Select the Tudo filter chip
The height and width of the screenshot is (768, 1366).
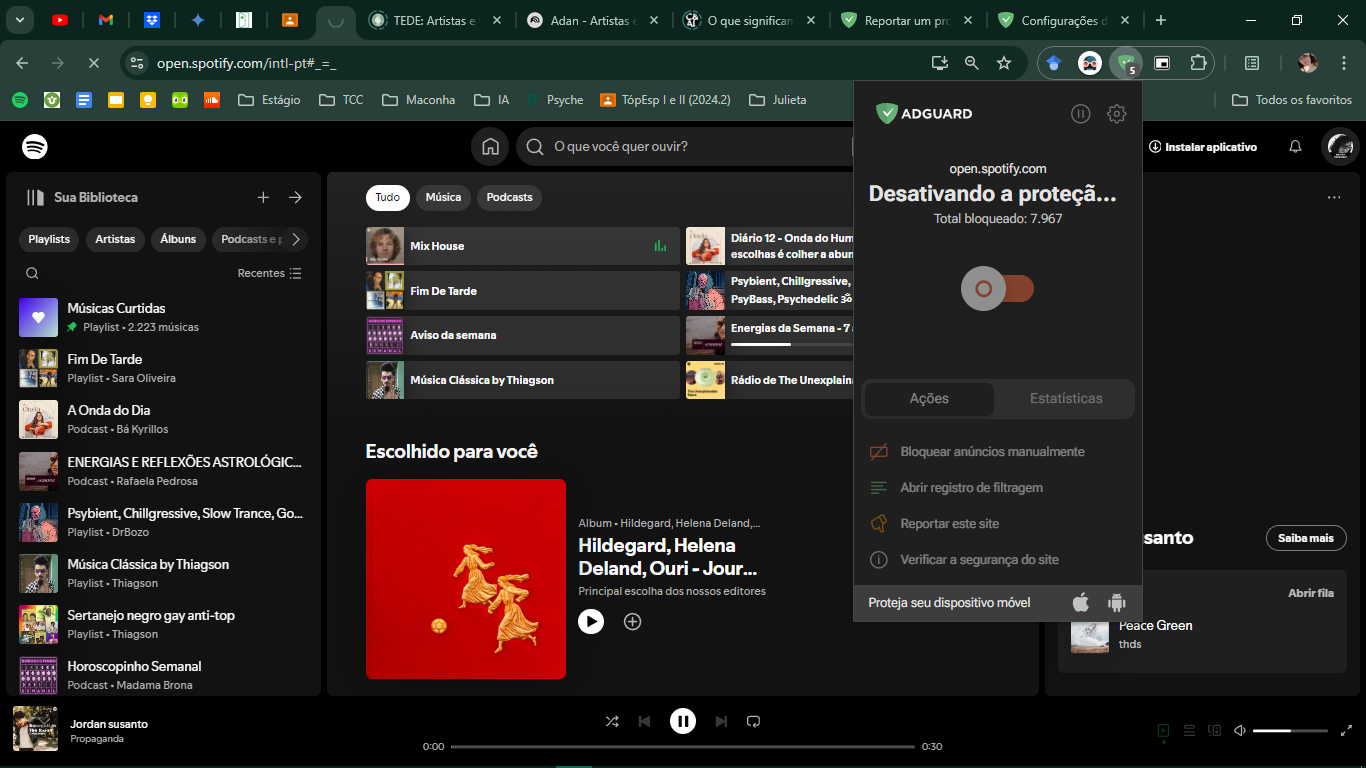coord(387,197)
